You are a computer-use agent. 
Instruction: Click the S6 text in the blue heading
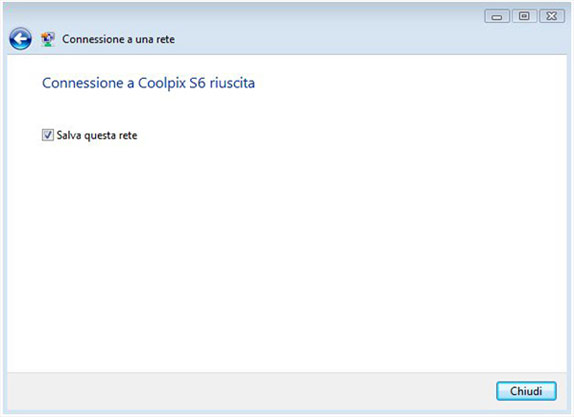coord(197,83)
